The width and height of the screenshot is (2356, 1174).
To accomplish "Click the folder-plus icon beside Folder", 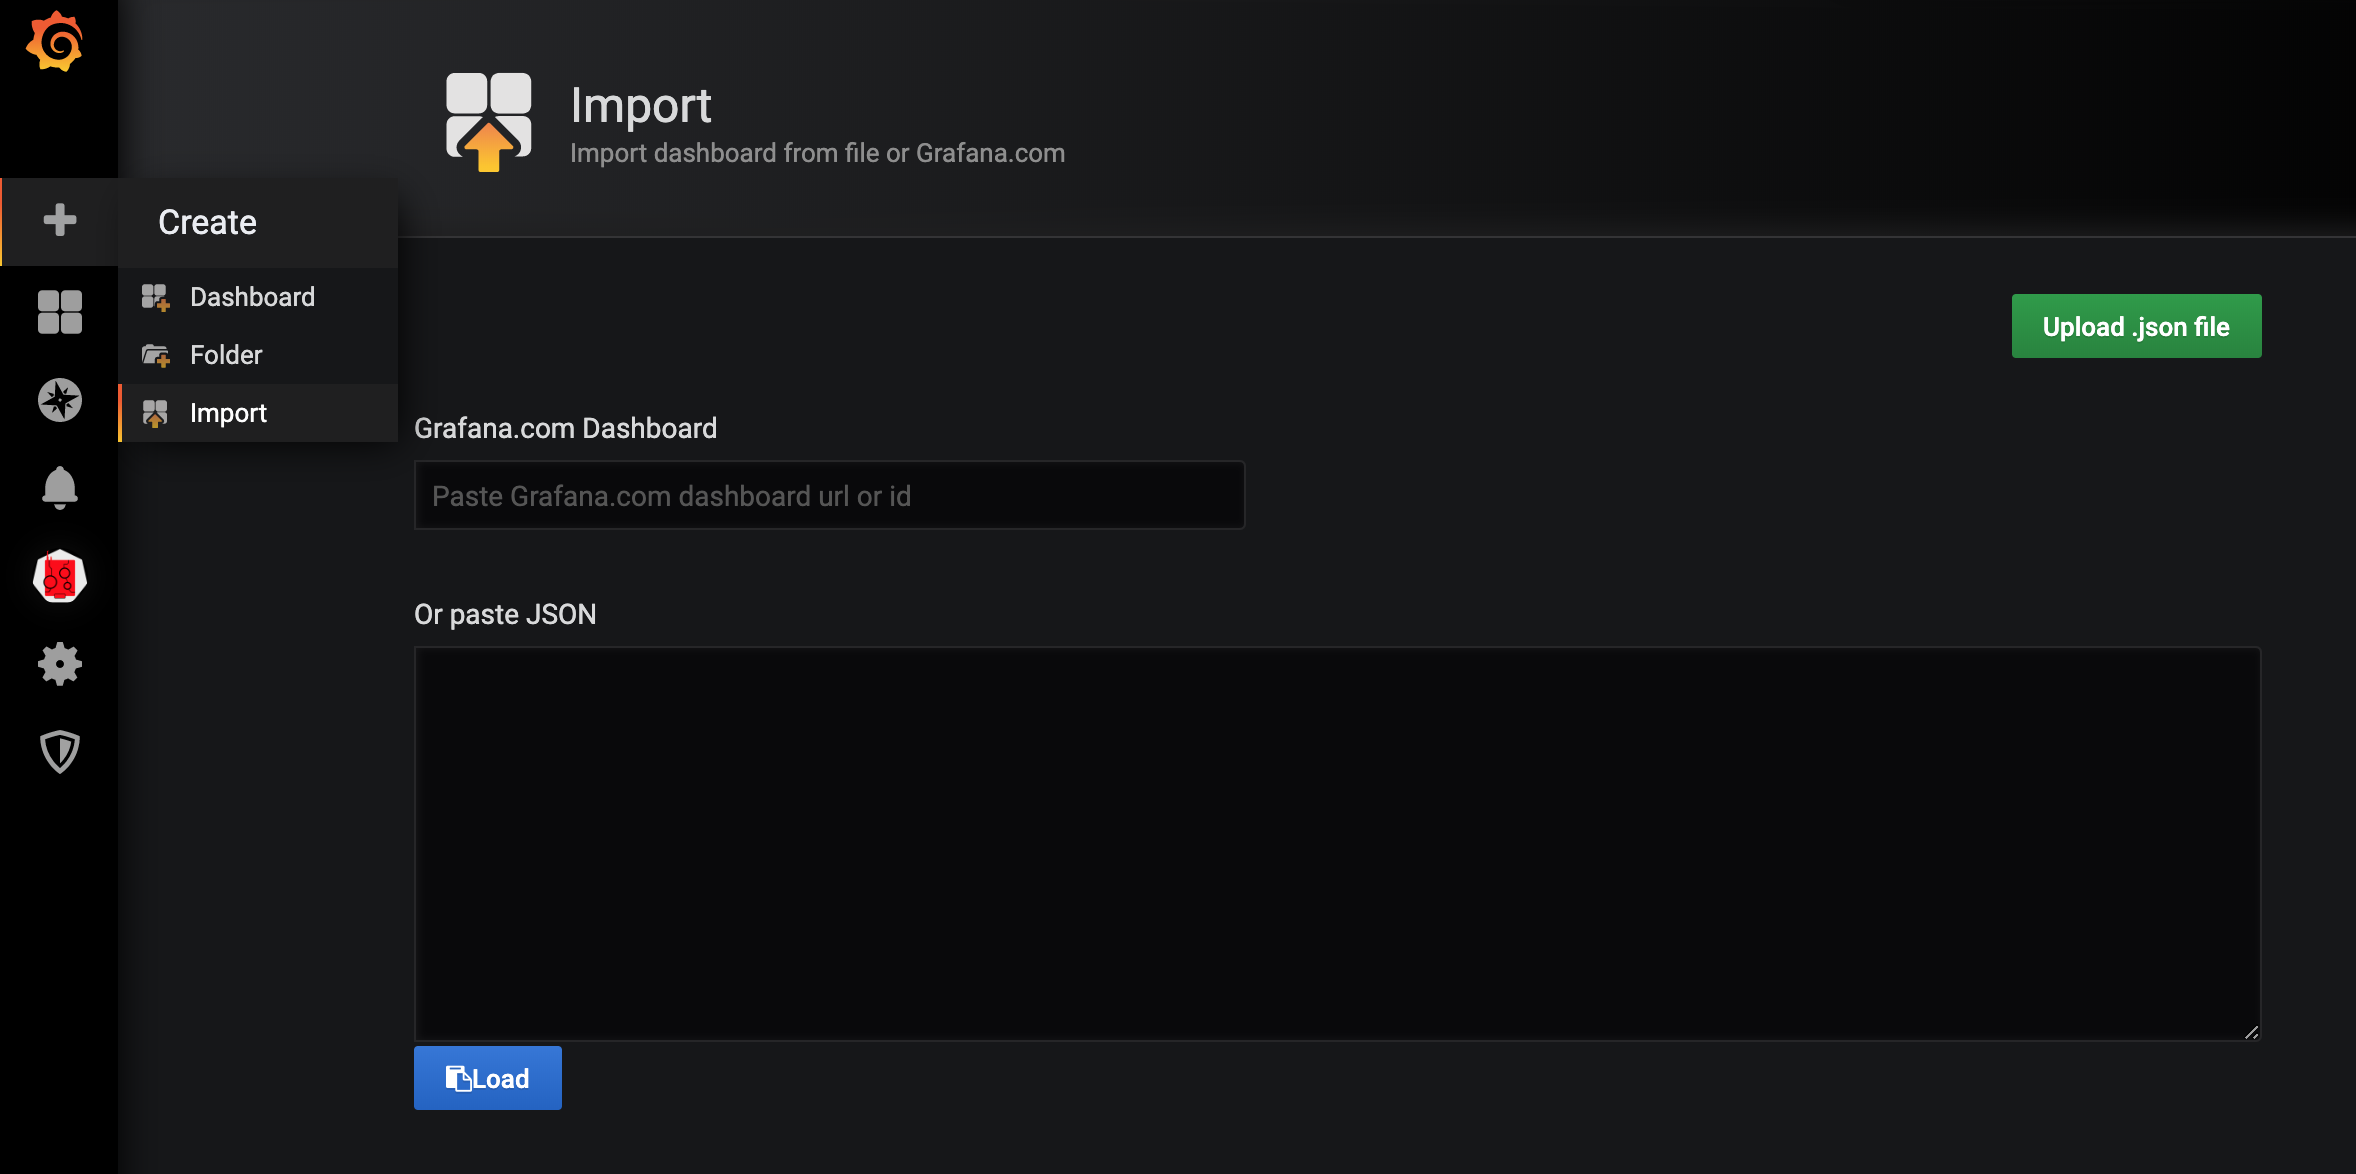I will click(x=155, y=355).
